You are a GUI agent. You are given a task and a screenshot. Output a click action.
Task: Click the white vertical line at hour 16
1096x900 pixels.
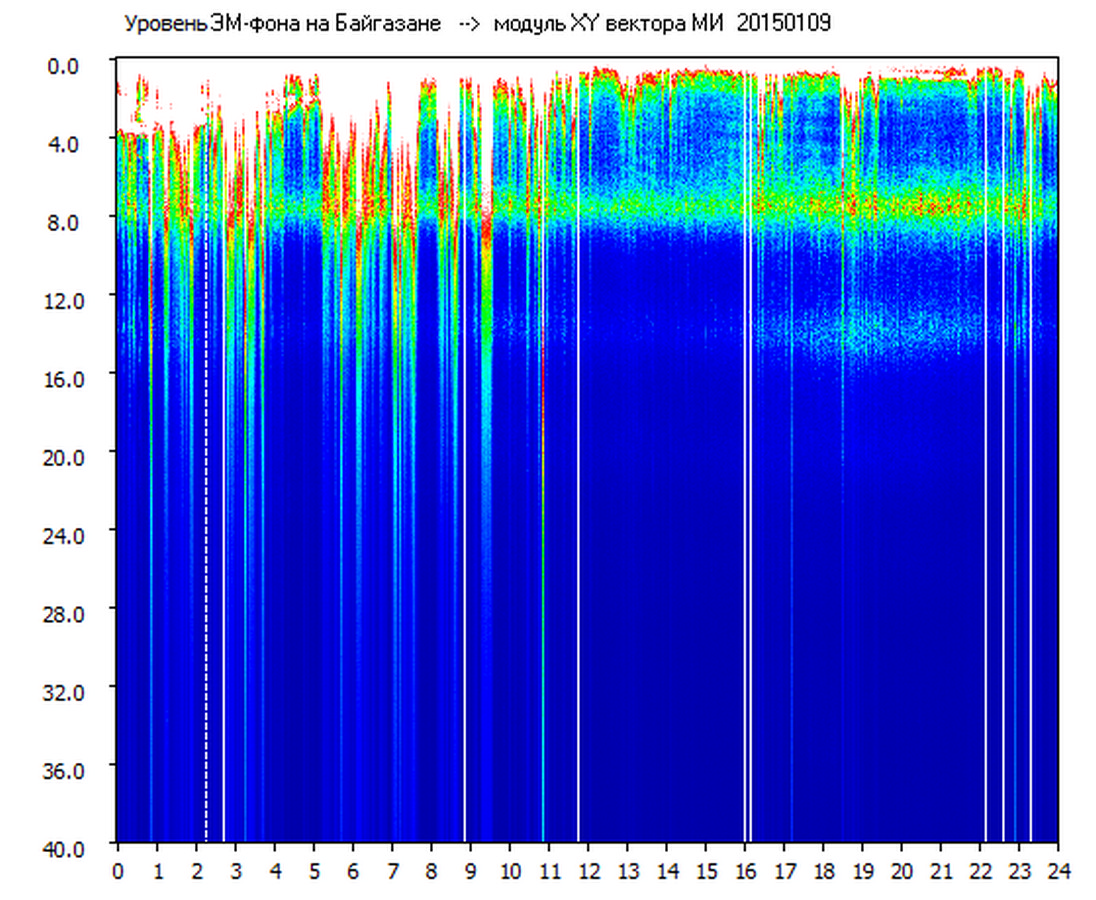[x=746, y=500]
